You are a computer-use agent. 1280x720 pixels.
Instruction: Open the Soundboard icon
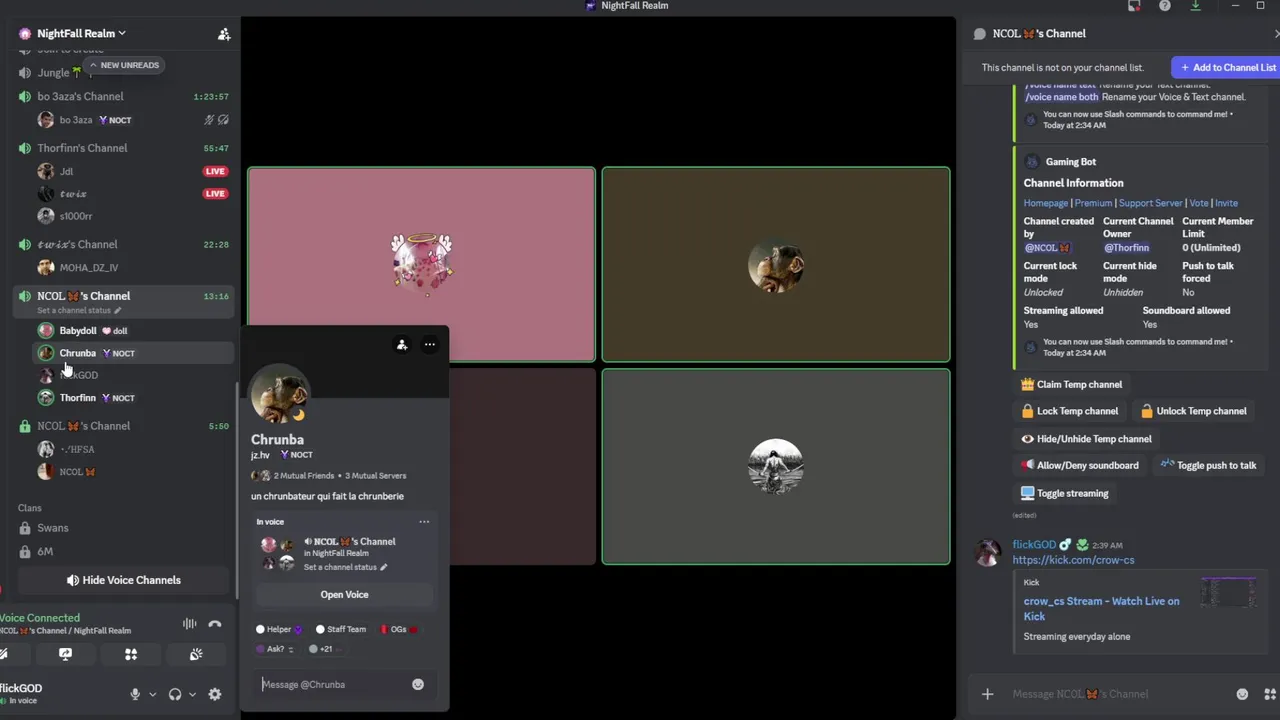[196, 654]
